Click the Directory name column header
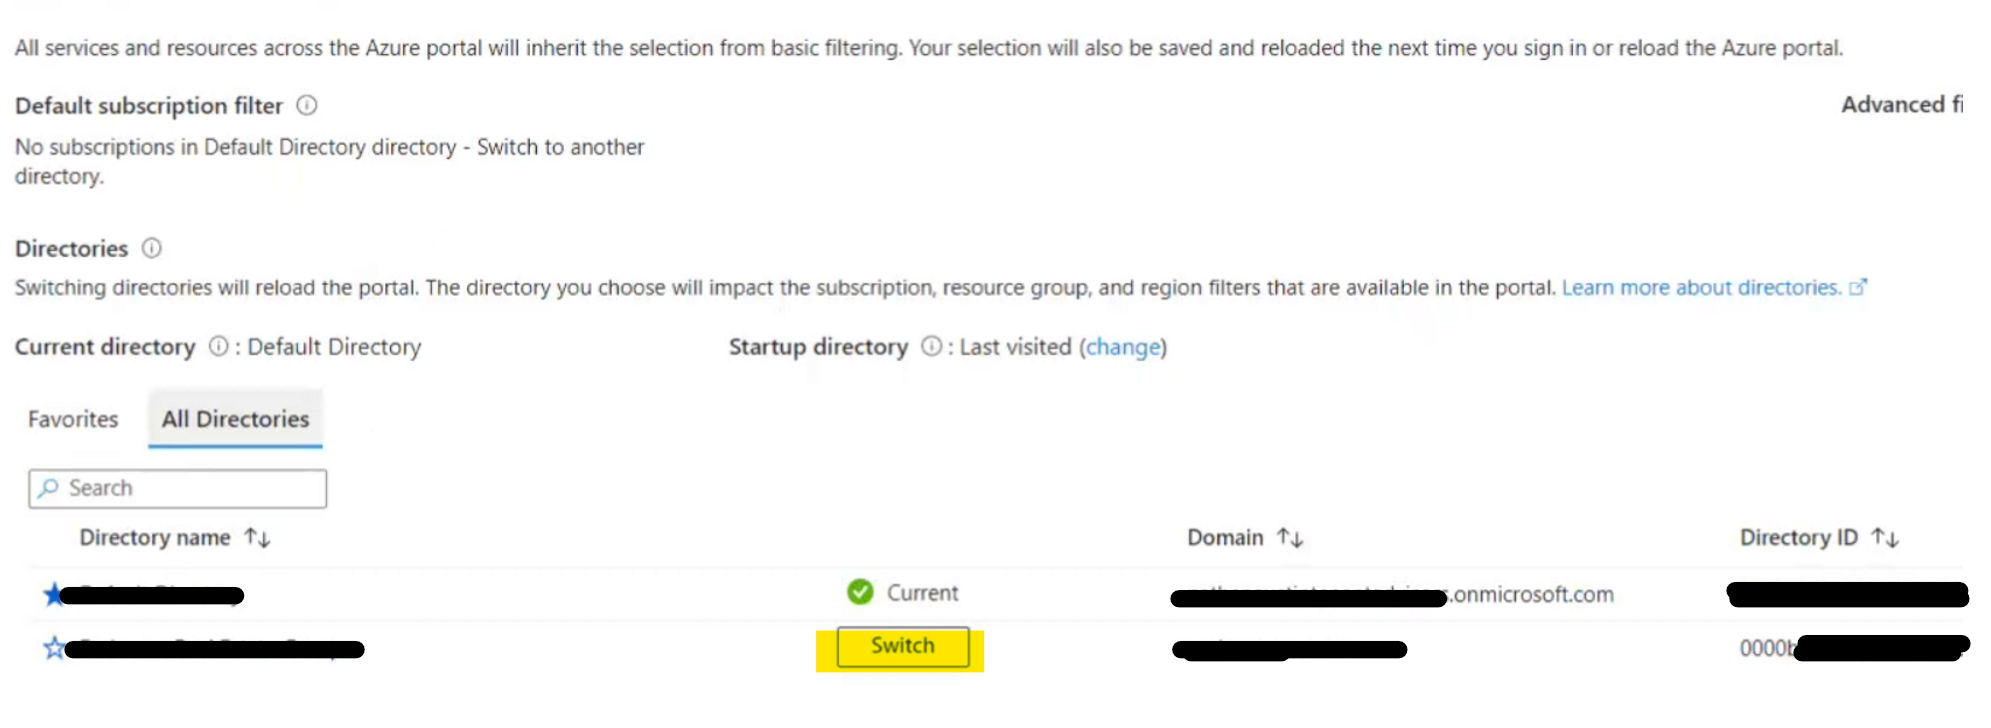This screenshot has width=1991, height=728. point(155,538)
